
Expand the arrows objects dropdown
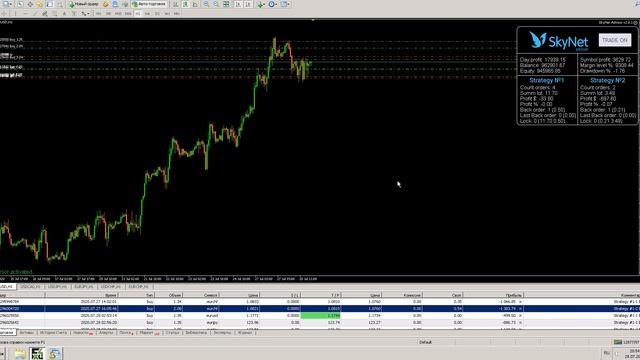88,13
